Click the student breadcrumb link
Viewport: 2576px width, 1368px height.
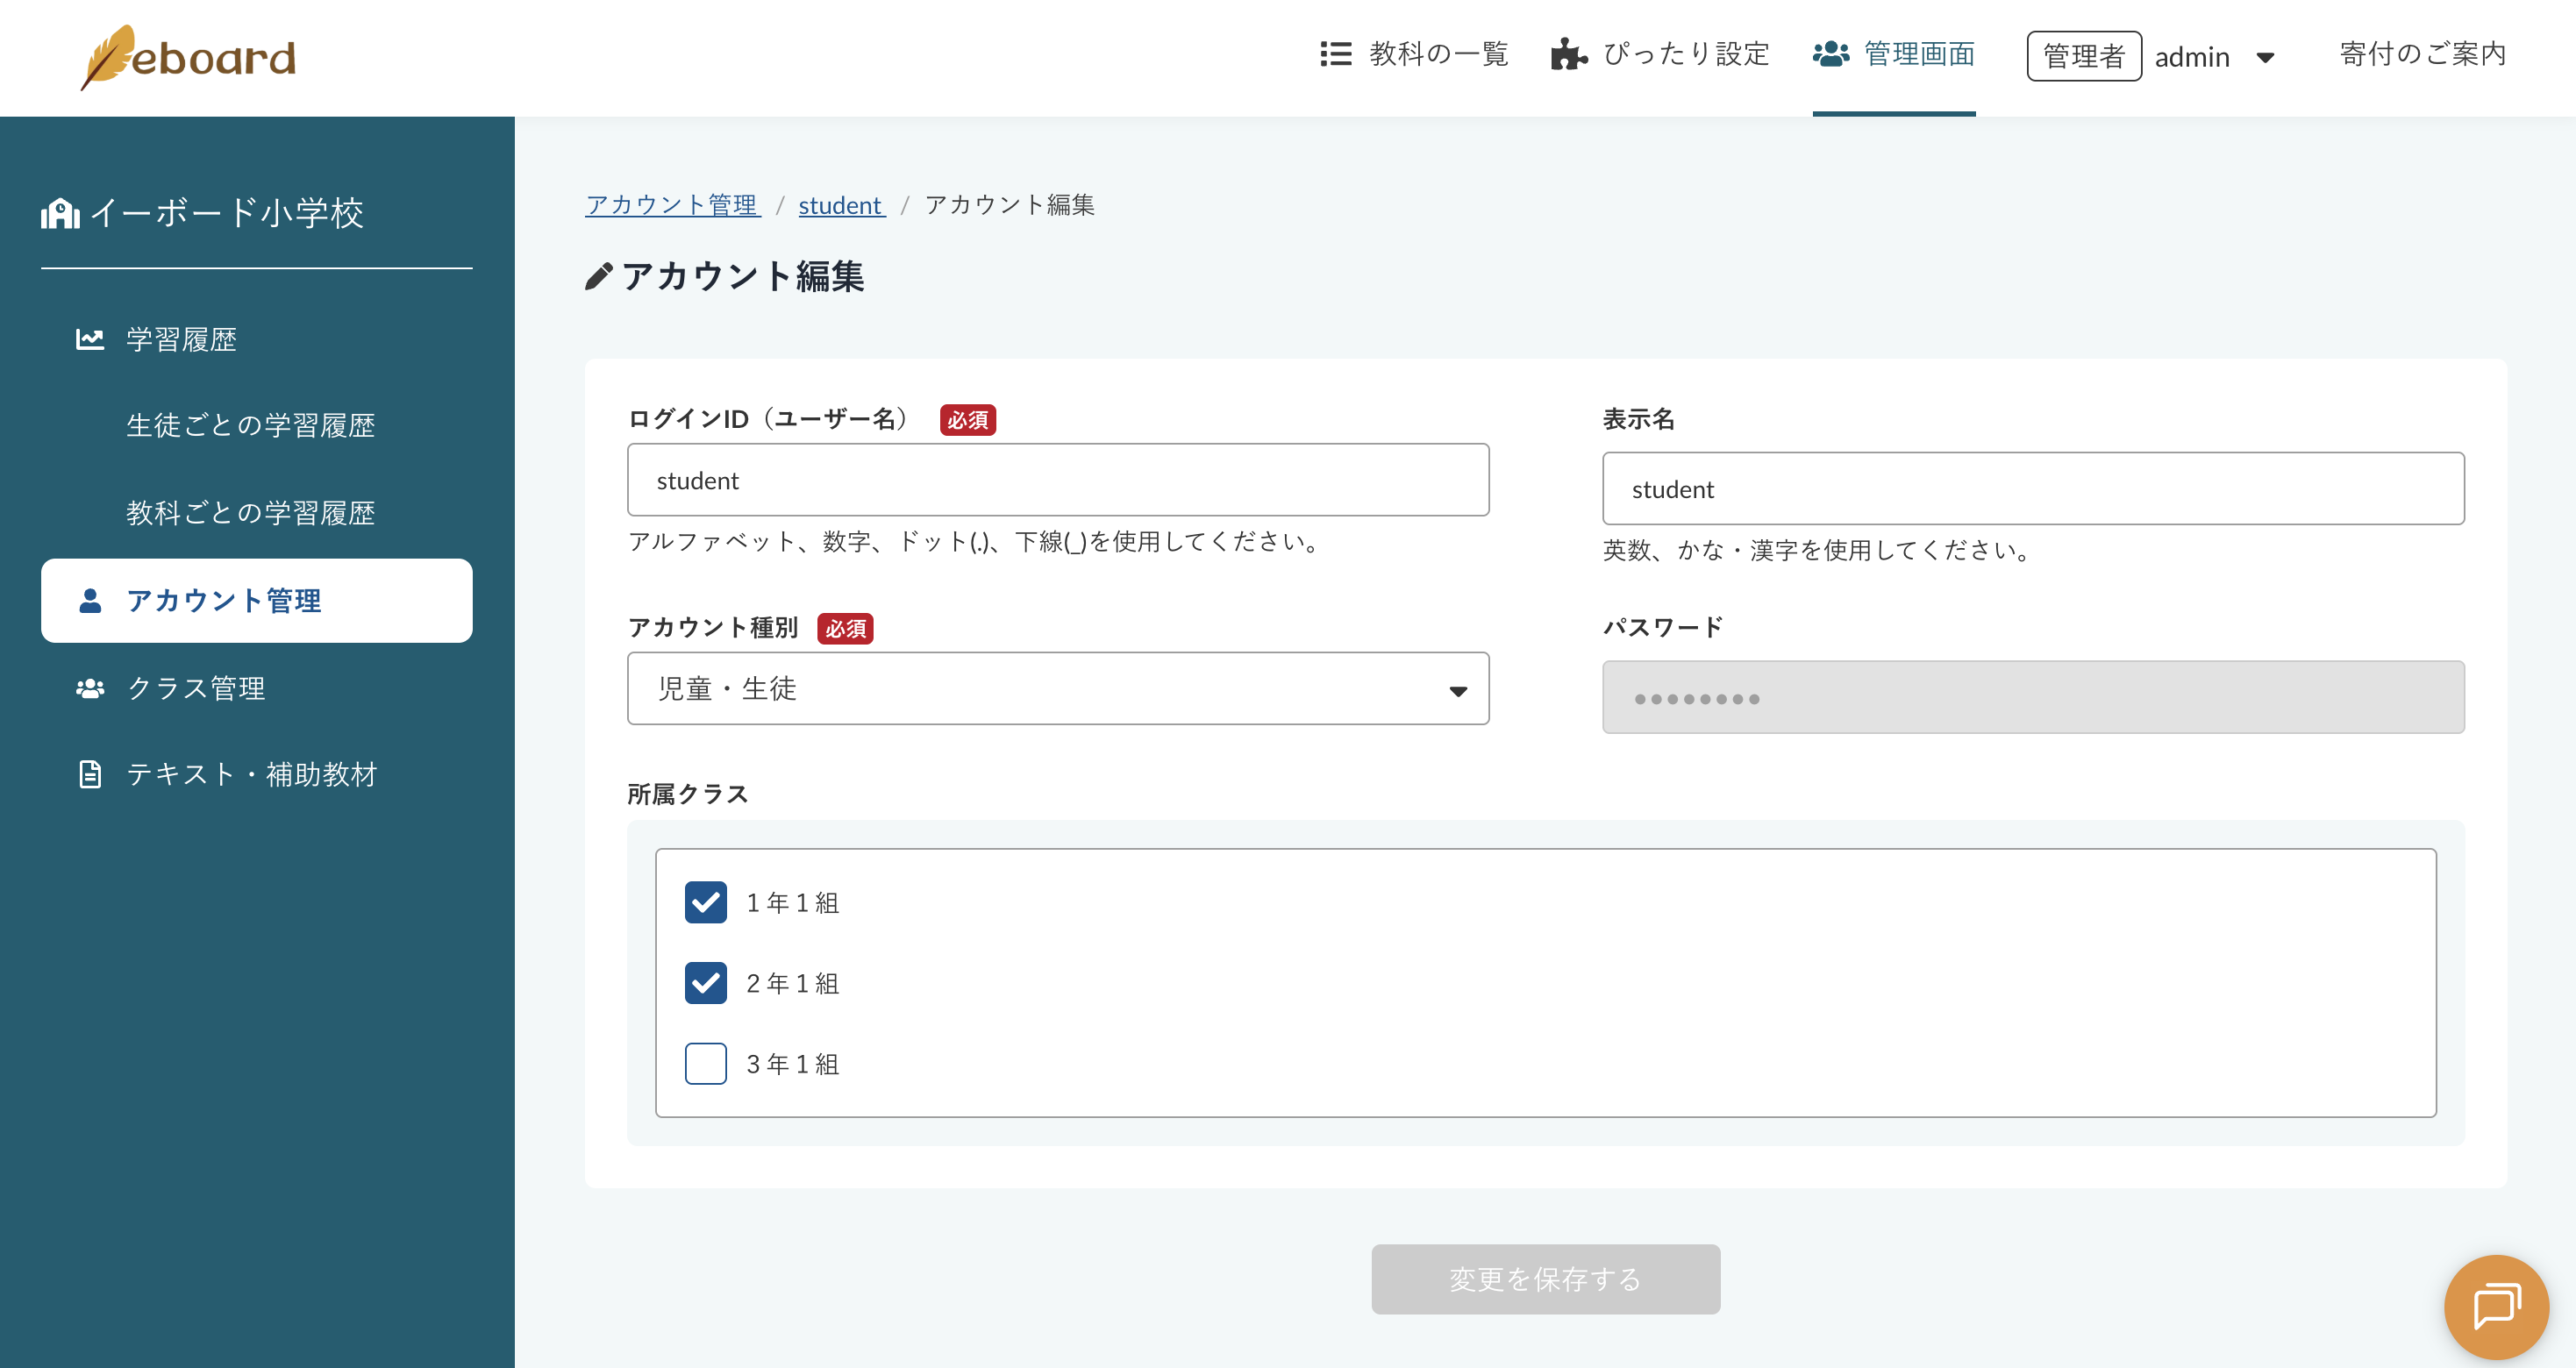[x=841, y=205]
